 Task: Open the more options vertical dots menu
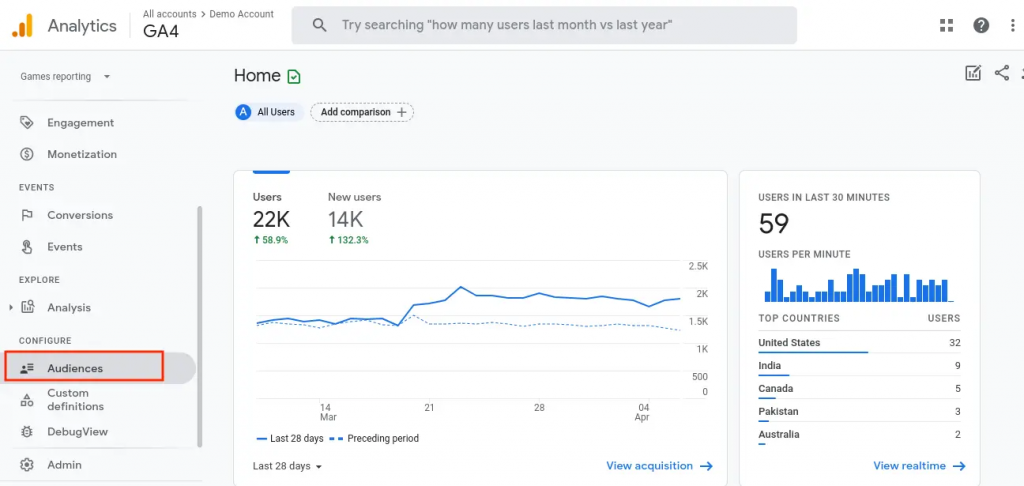(x=1013, y=26)
